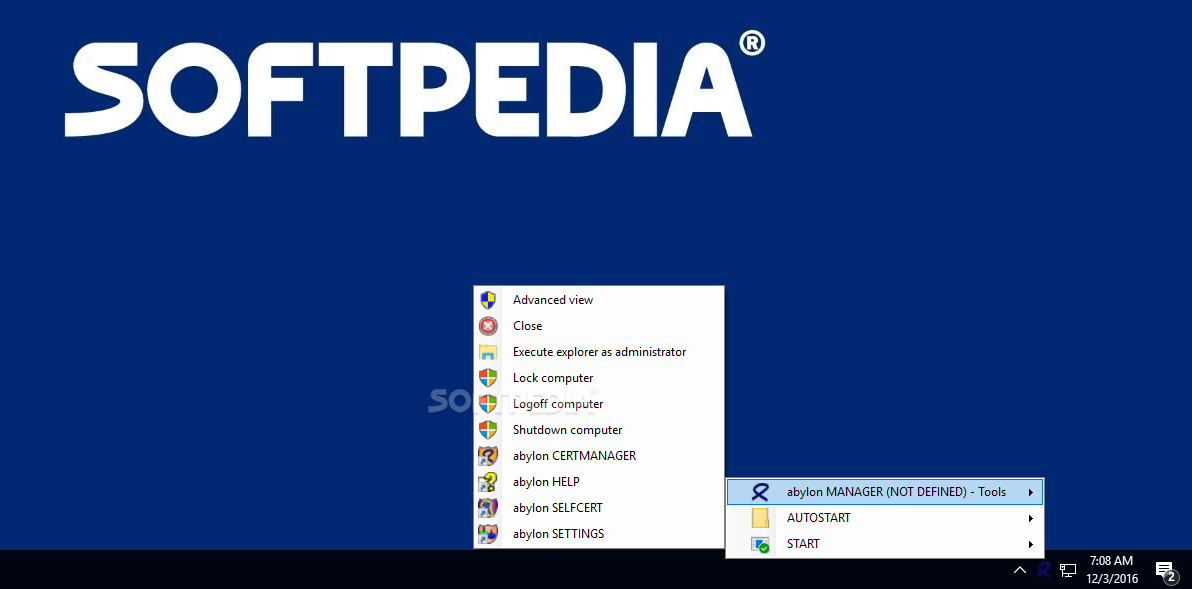Select Logoff computer entry
The width and height of the screenshot is (1192, 589).
(x=598, y=404)
